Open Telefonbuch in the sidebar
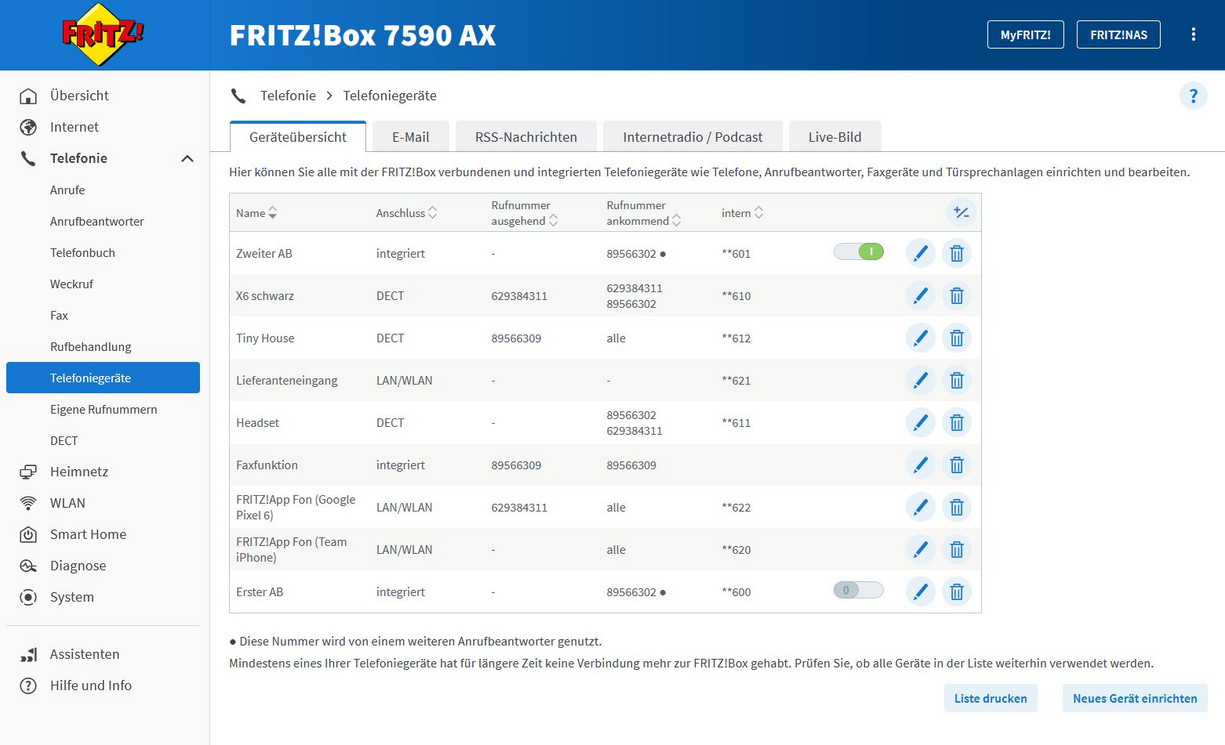Screen dimensions: 1225x745 click(83, 253)
